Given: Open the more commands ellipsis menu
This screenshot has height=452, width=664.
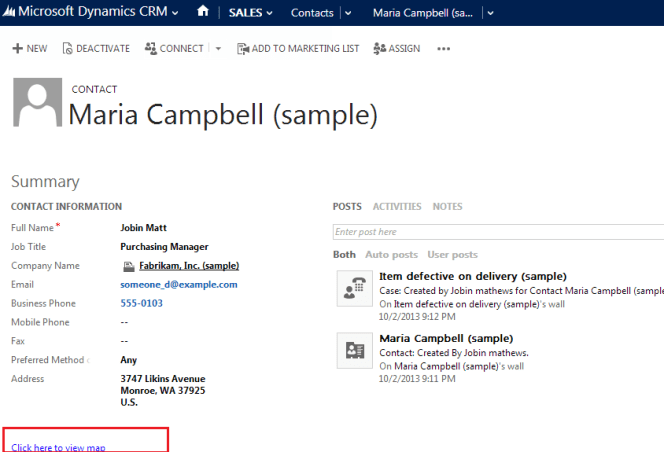Looking at the screenshot, I should coord(443,49).
